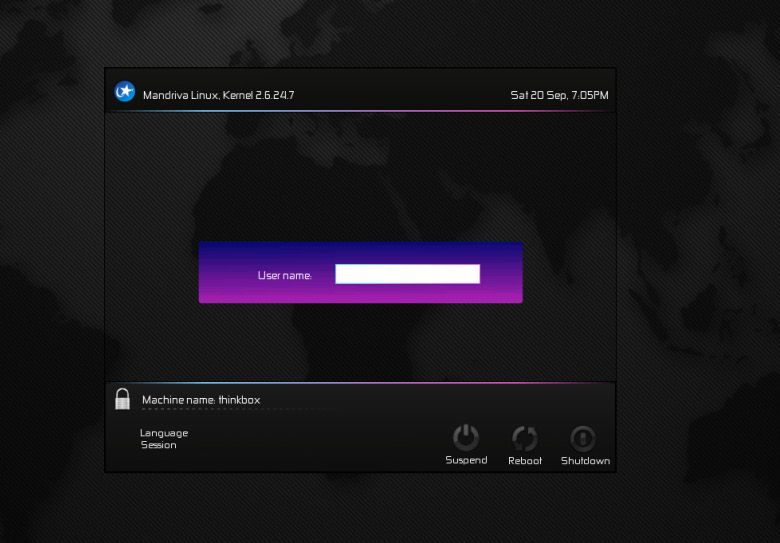Click the Suspend power icon
This screenshot has height=543, width=780.
click(x=466, y=437)
